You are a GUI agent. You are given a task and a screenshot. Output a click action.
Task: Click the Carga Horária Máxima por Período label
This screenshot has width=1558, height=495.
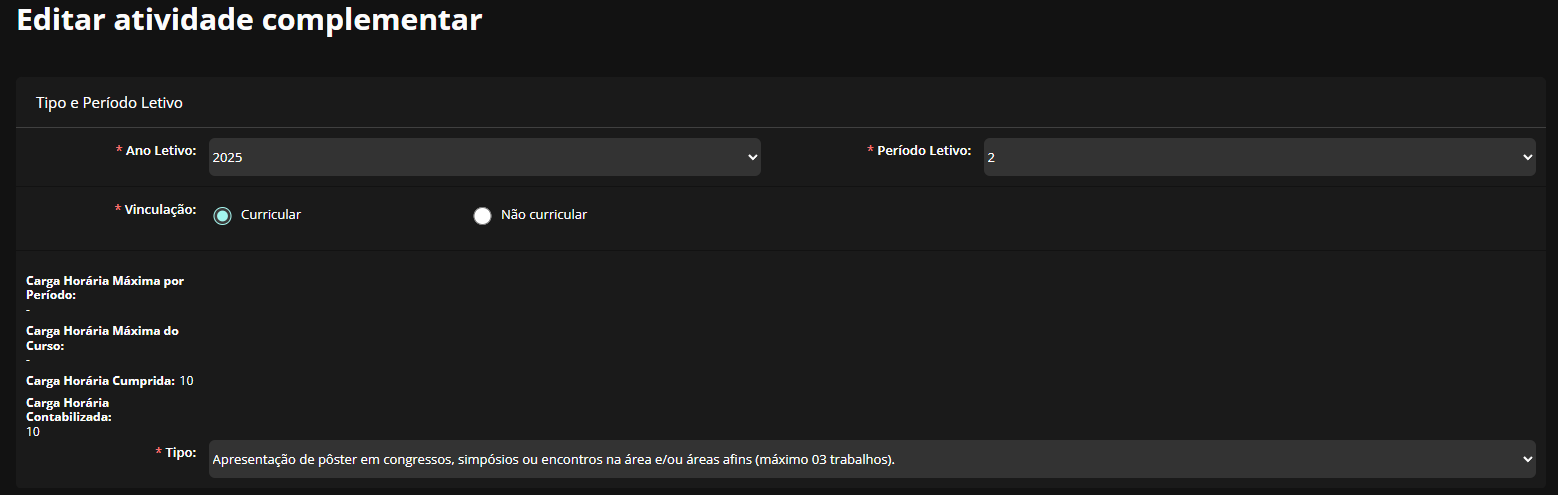(x=104, y=288)
